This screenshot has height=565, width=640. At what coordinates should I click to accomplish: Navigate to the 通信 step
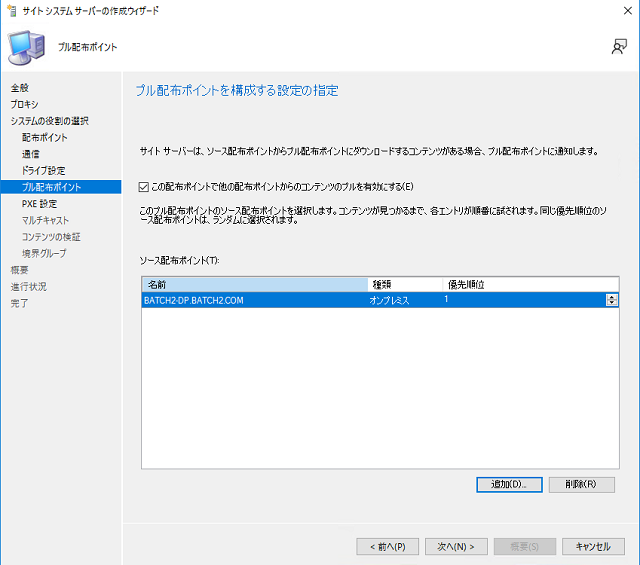[31, 154]
